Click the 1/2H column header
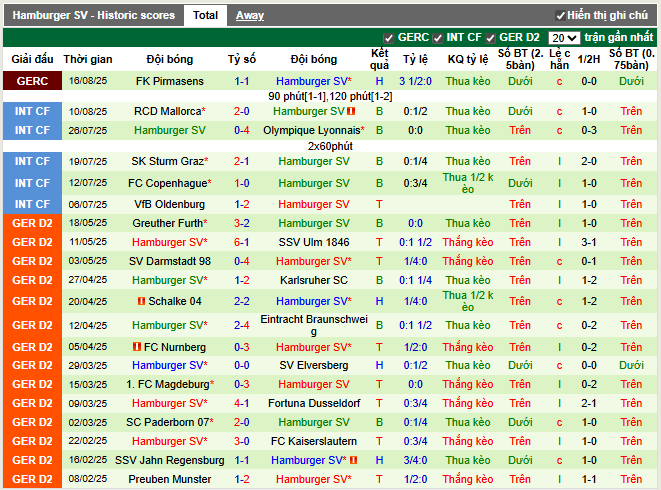The width and height of the screenshot is (661, 490). coord(588,59)
